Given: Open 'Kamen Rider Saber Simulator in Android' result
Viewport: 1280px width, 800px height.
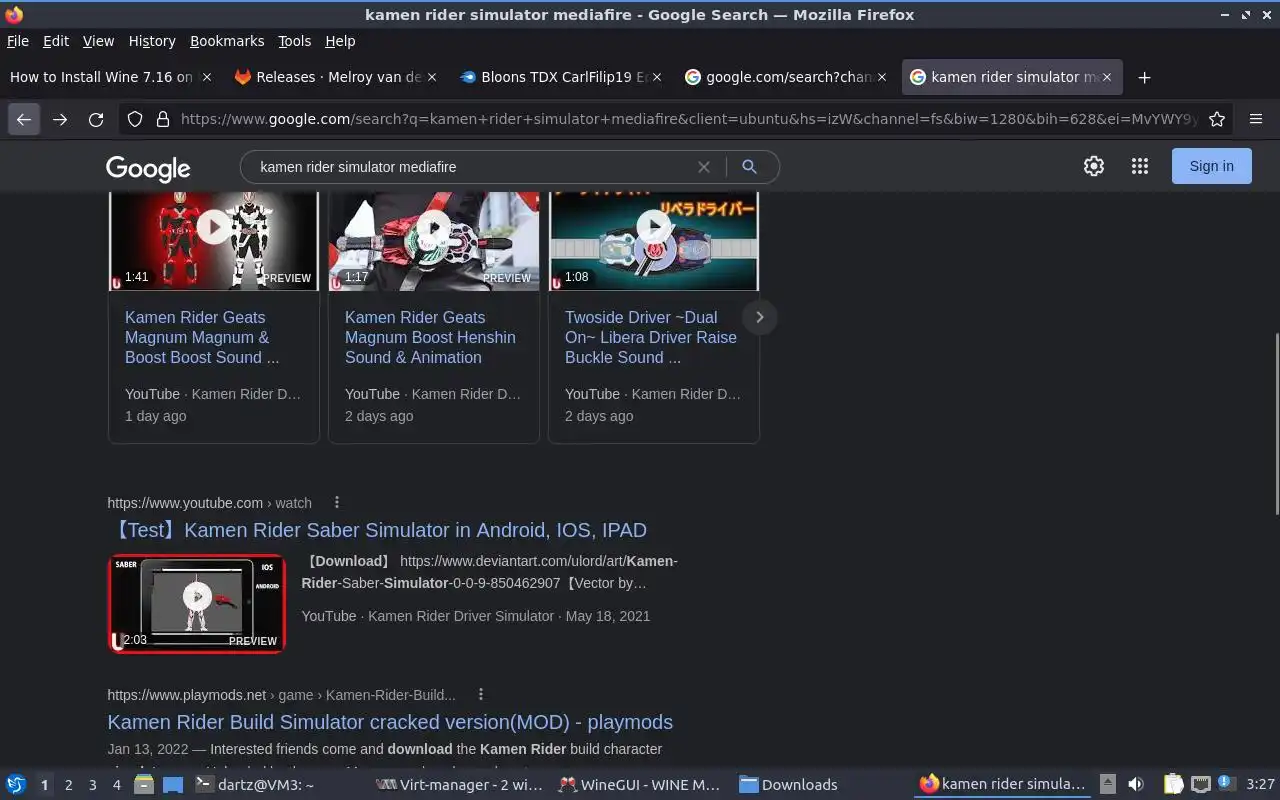Looking at the screenshot, I should tap(377, 530).
